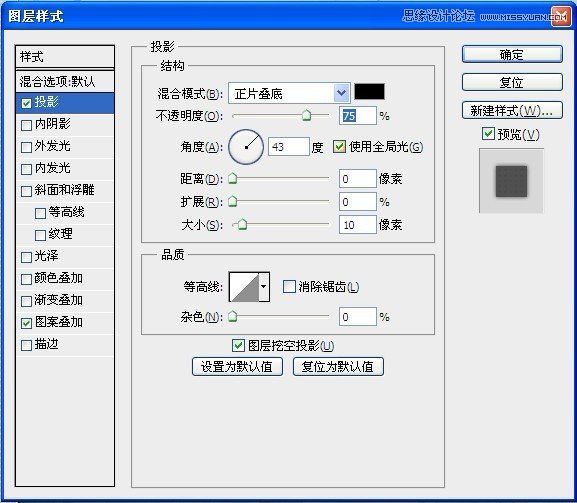Viewport: 577px width, 503px height.
Task: Select the 斜面和浮雕 style row
Action: coord(65,191)
